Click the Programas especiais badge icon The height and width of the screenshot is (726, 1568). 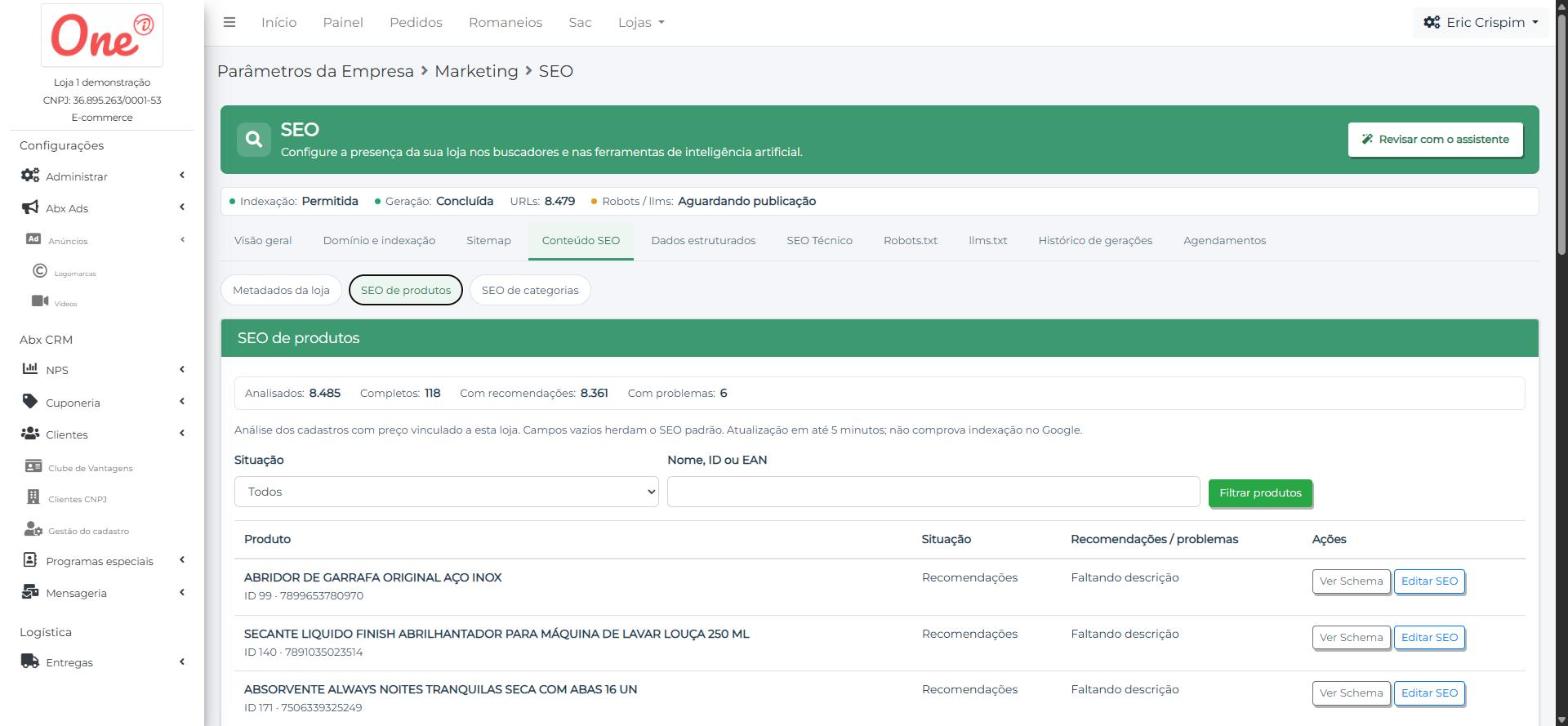click(x=30, y=560)
